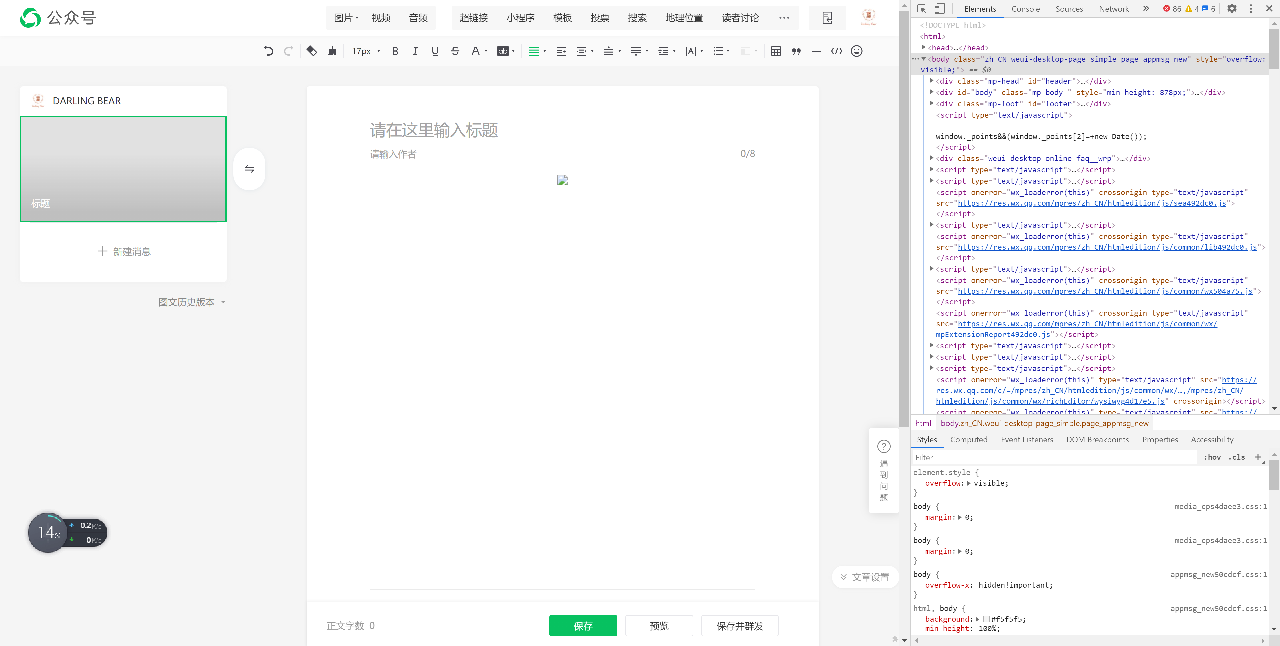Open the Accessibility tab

point(1212,440)
